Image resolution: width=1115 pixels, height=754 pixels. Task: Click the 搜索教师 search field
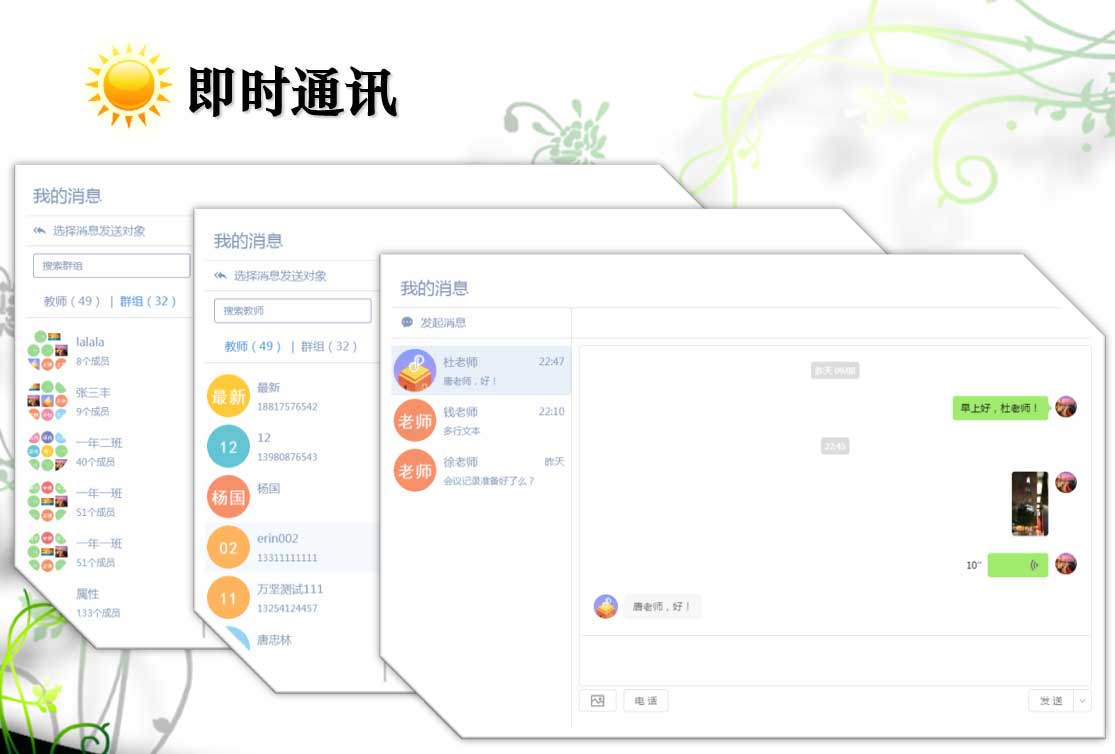(292, 311)
